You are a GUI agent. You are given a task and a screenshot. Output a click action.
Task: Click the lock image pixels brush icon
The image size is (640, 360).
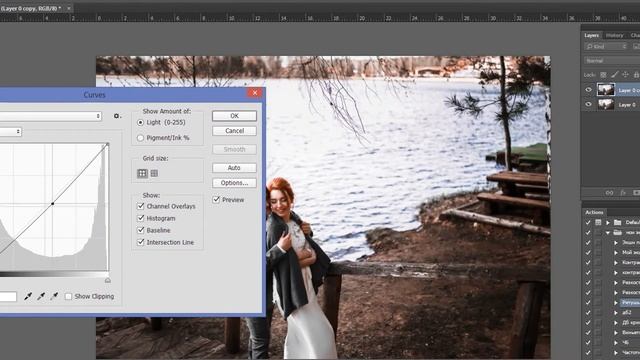click(614, 75)
